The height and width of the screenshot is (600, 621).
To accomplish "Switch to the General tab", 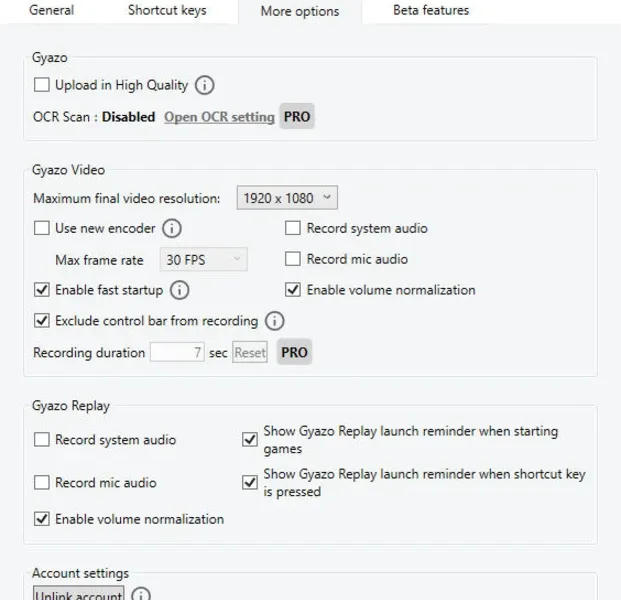I will [51, 10].
